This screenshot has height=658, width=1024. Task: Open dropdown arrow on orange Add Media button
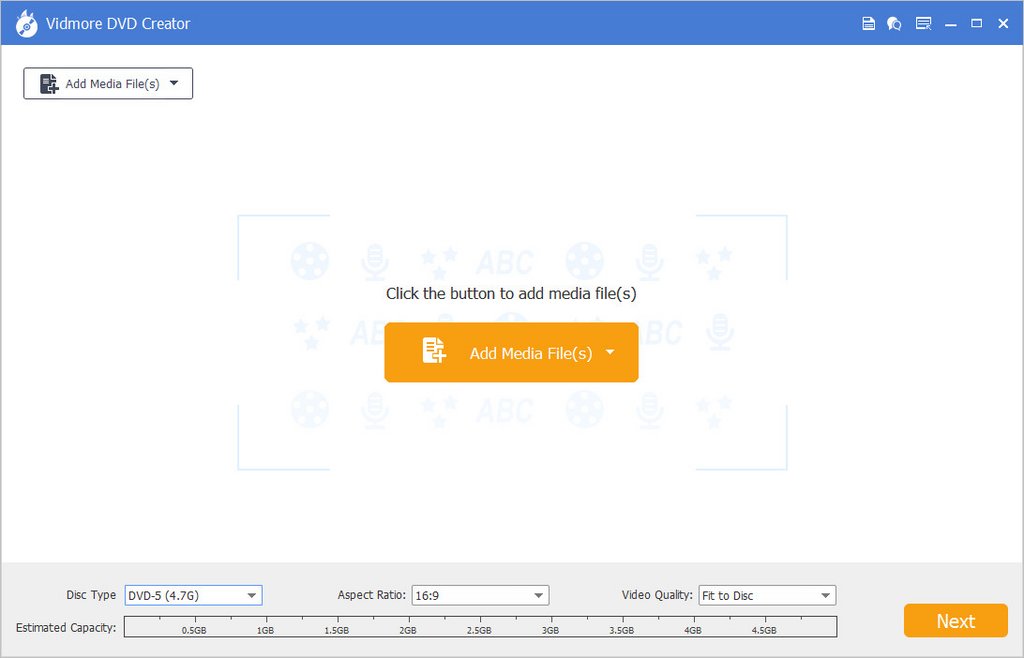pyautogui.click(x=610, y=352)
